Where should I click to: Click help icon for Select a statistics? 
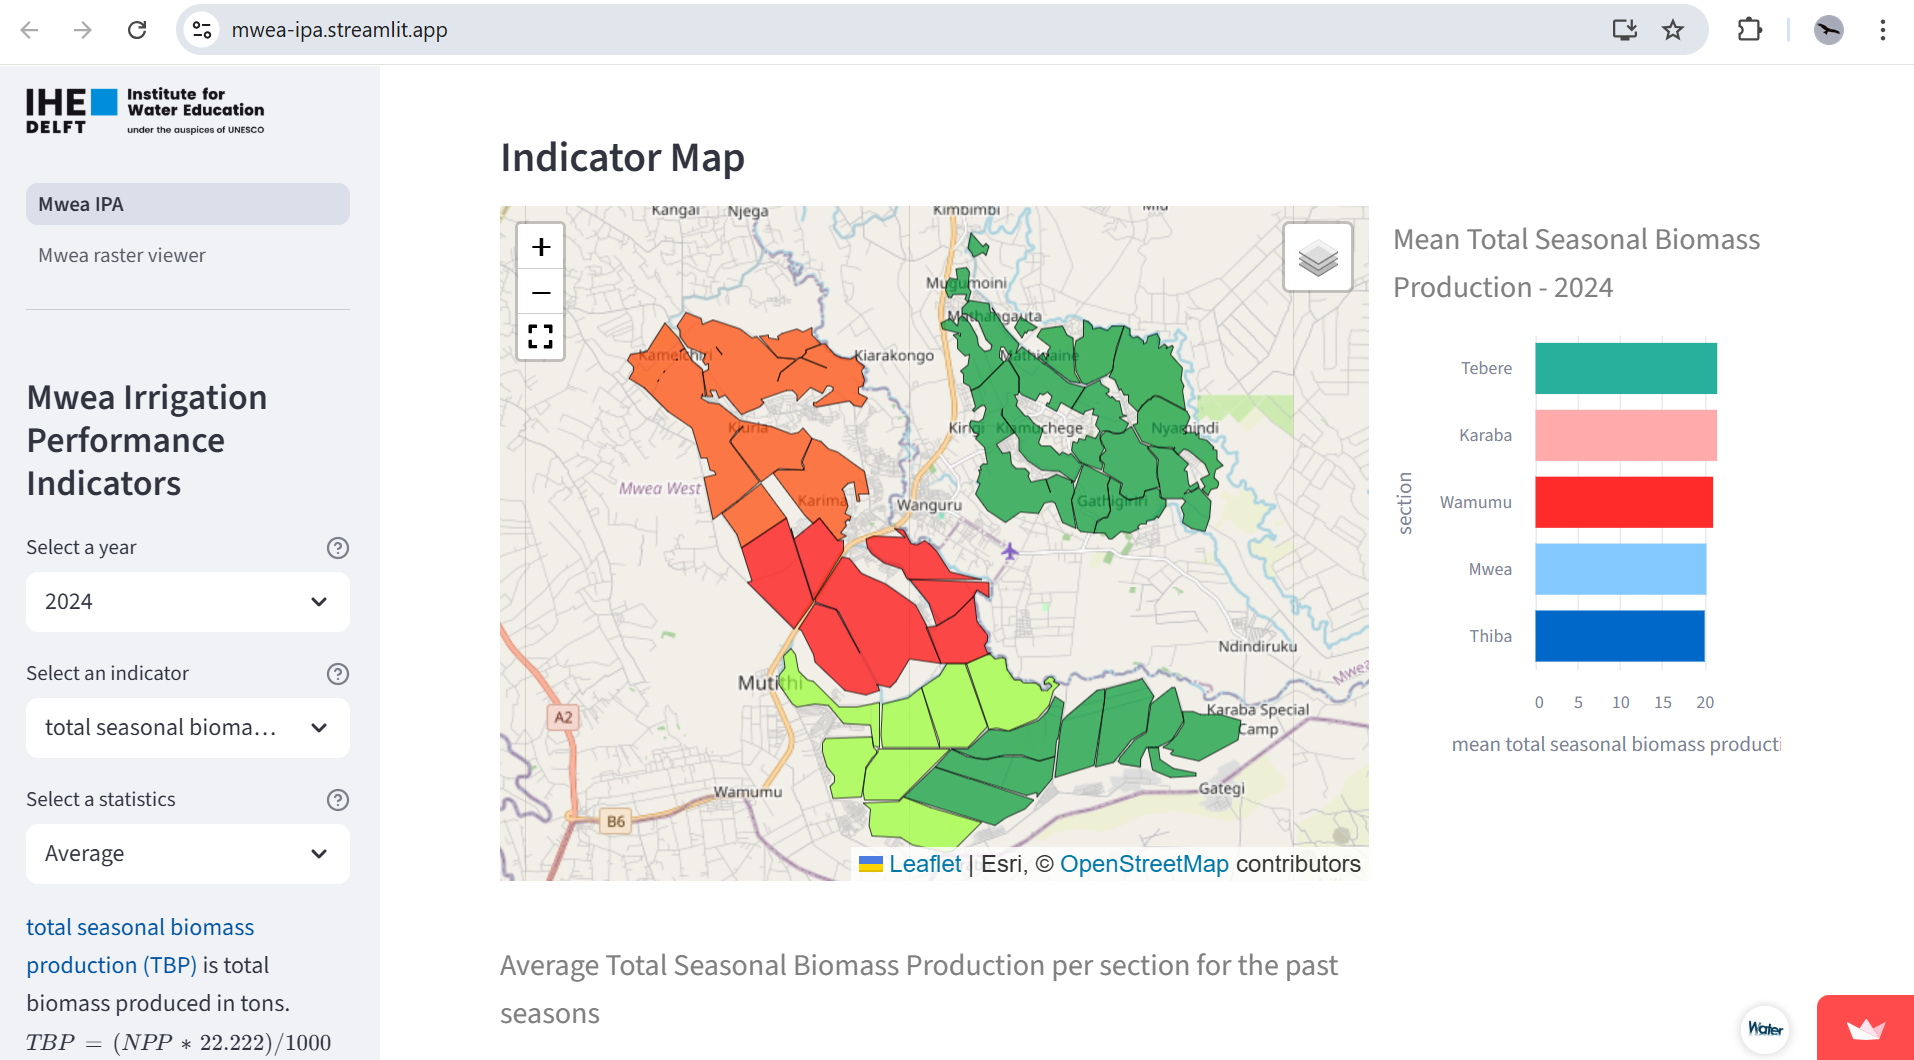tap(338, 800)
